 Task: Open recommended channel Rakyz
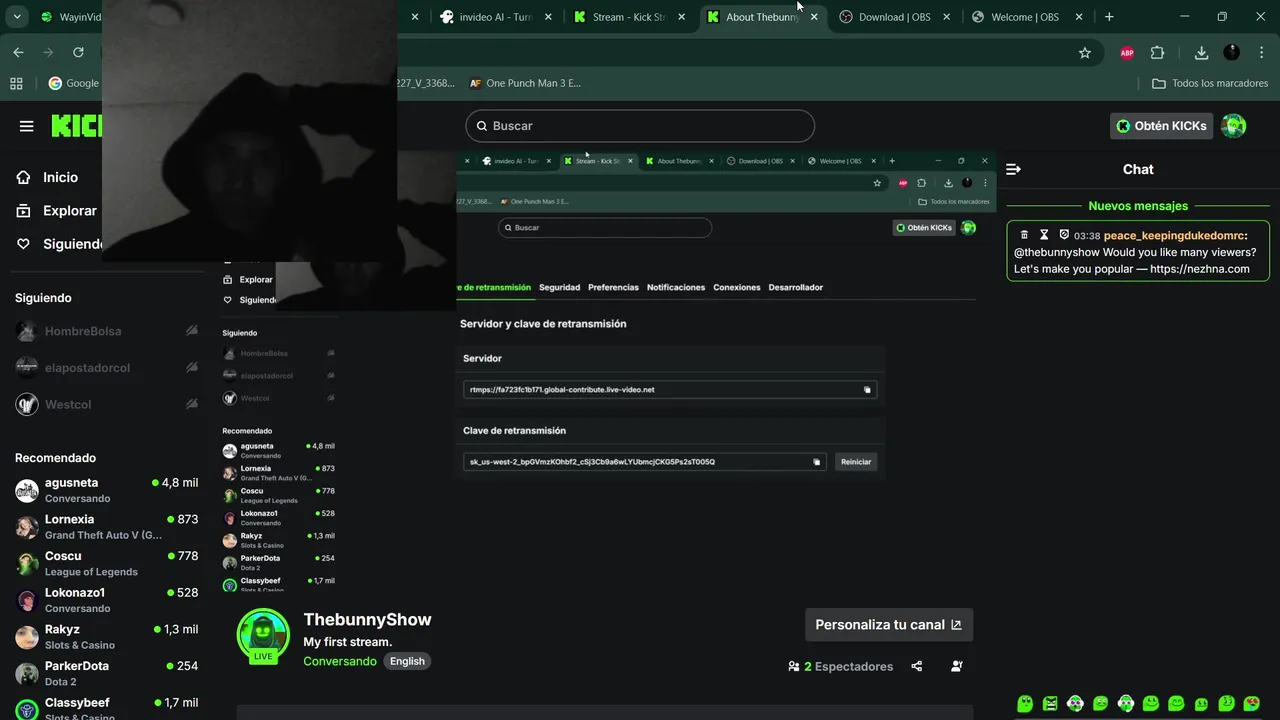[106, 637]
